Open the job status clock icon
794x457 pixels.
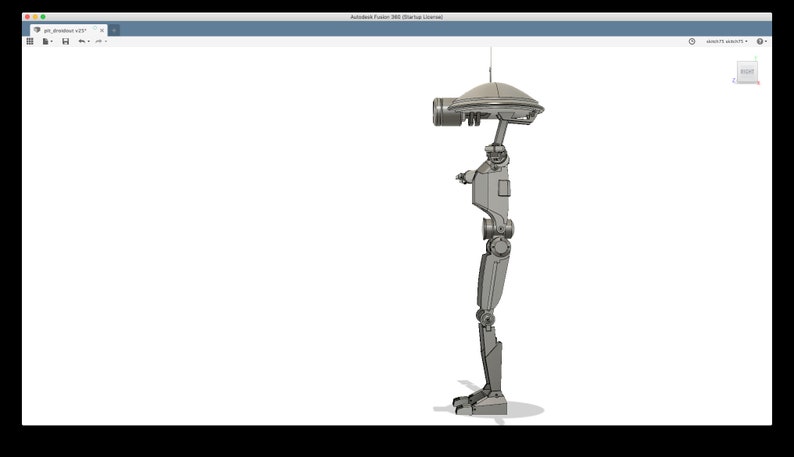tap(692, 42)
